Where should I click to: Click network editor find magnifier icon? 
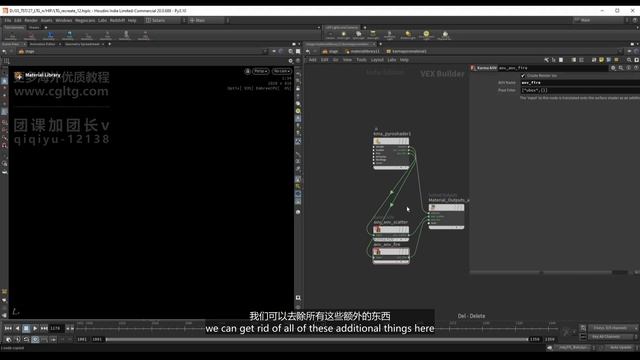point(629,60)
